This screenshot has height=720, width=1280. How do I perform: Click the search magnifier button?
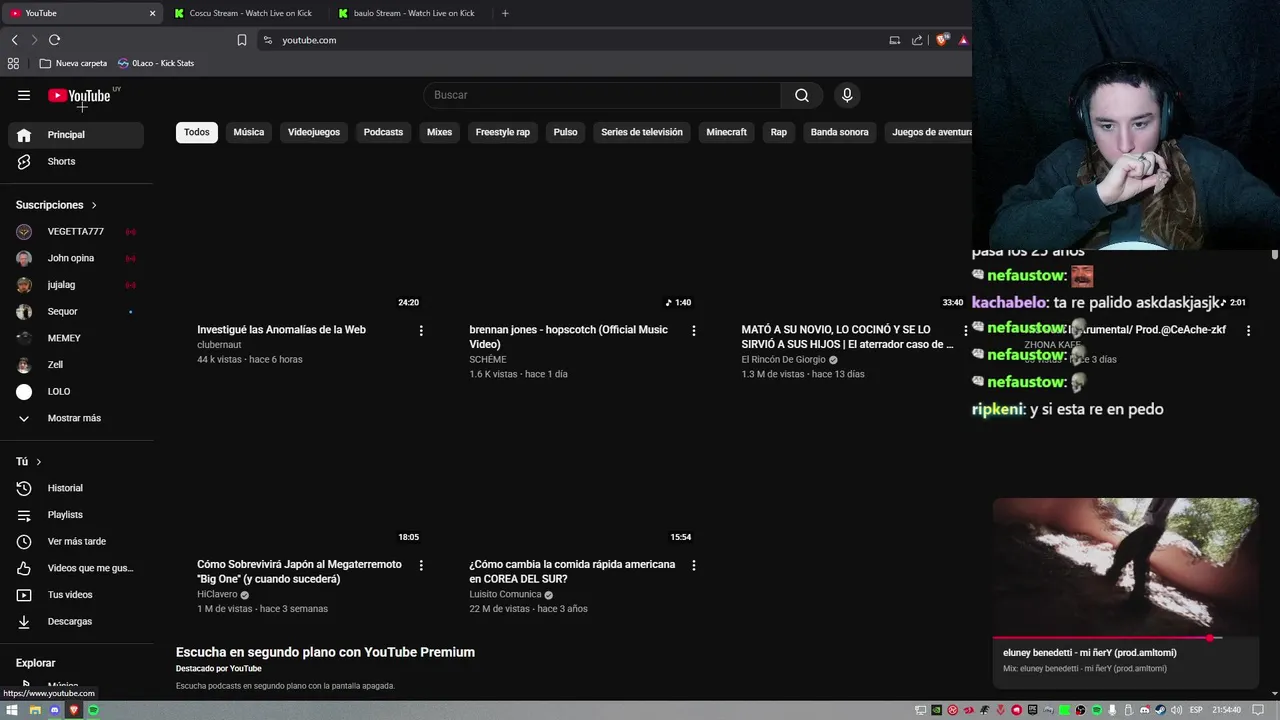pyautogui.click(x=802, y=95)
